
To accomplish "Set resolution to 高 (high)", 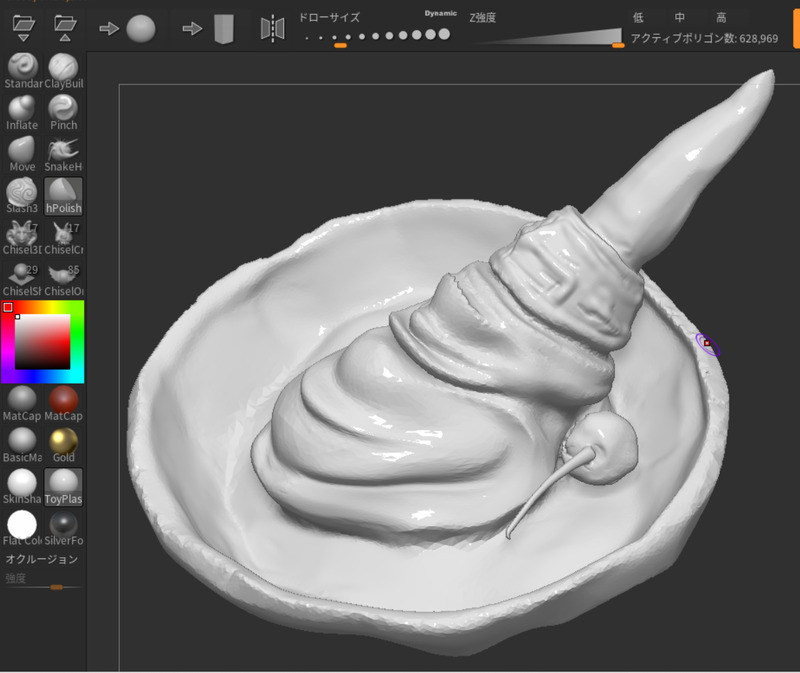I will pyautogui.click(x=721, y=18).
